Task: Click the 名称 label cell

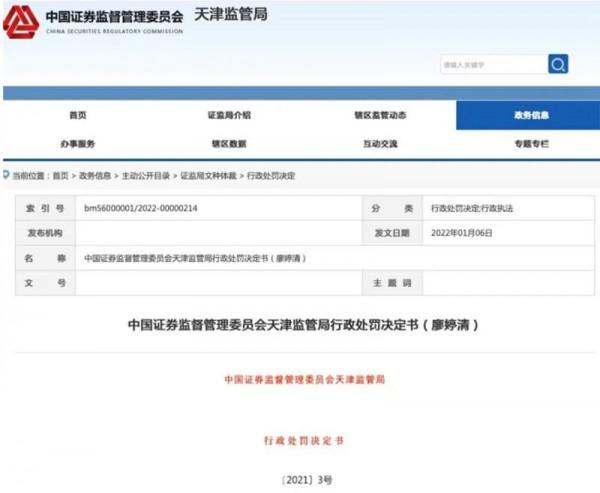Action: click(45, 258)
